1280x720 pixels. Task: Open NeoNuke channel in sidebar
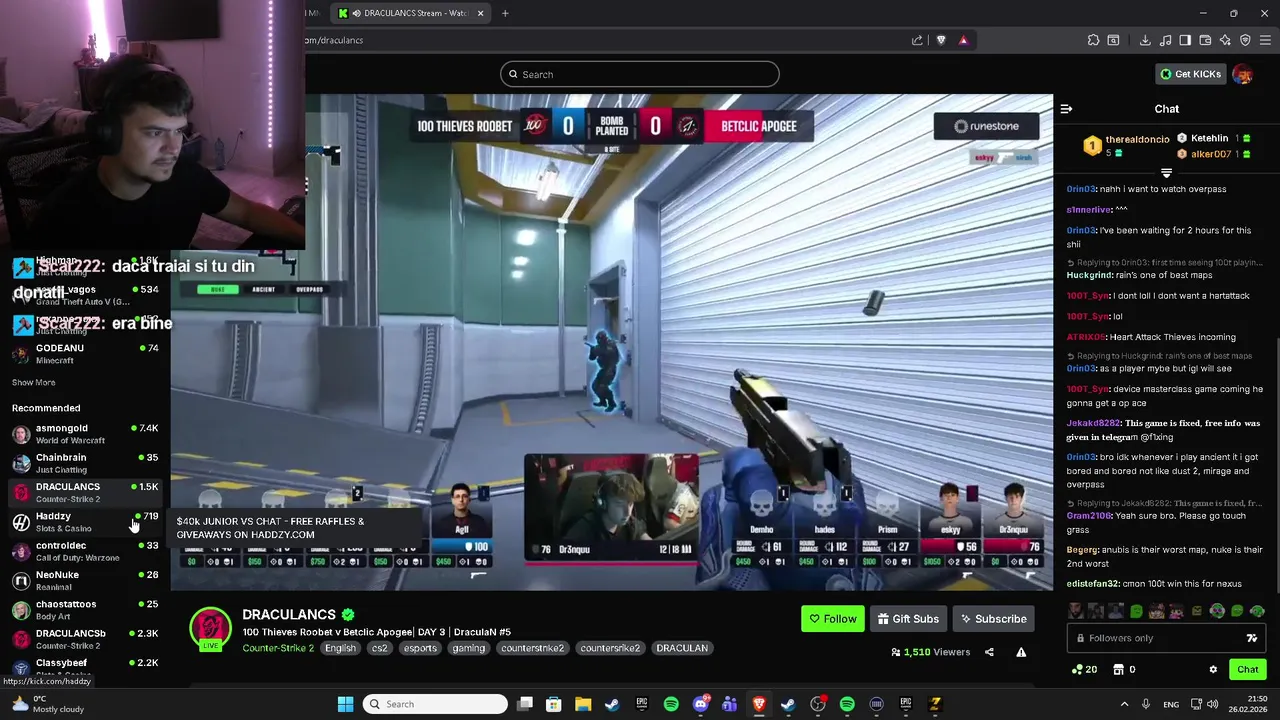click(x=85, y=580)
